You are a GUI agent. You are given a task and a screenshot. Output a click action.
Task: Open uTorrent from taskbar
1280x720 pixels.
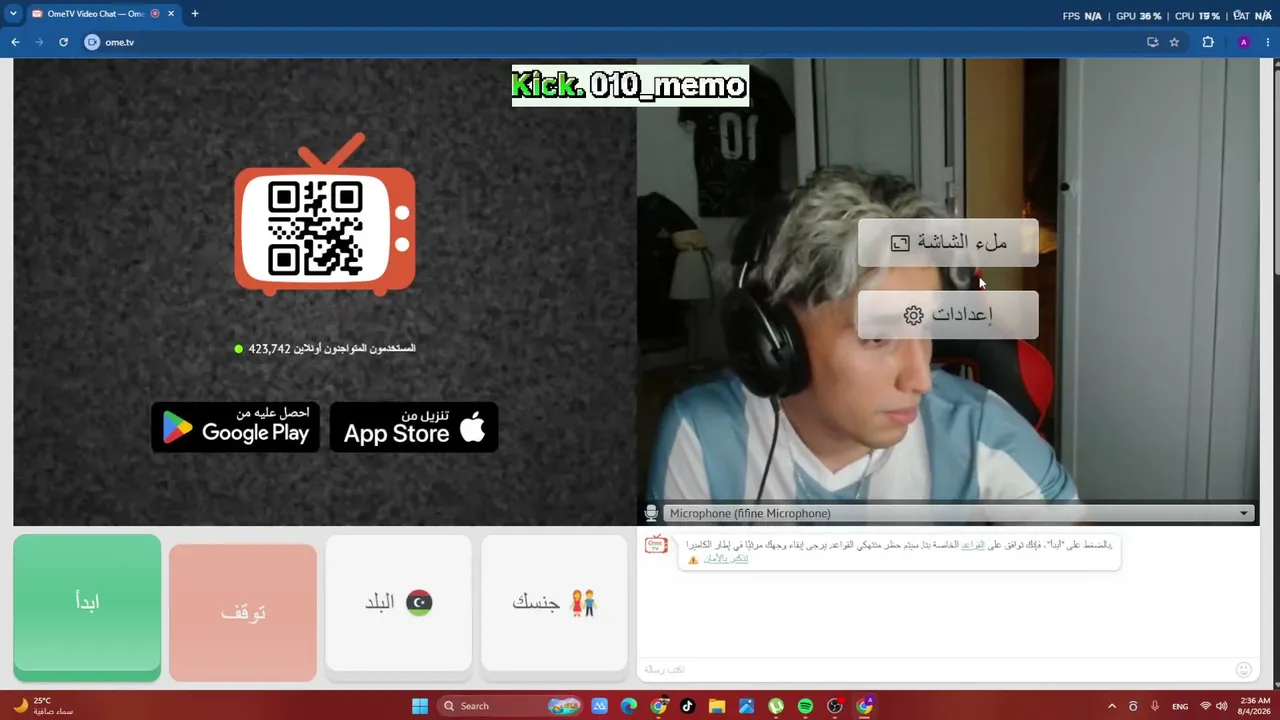[776, 706]
